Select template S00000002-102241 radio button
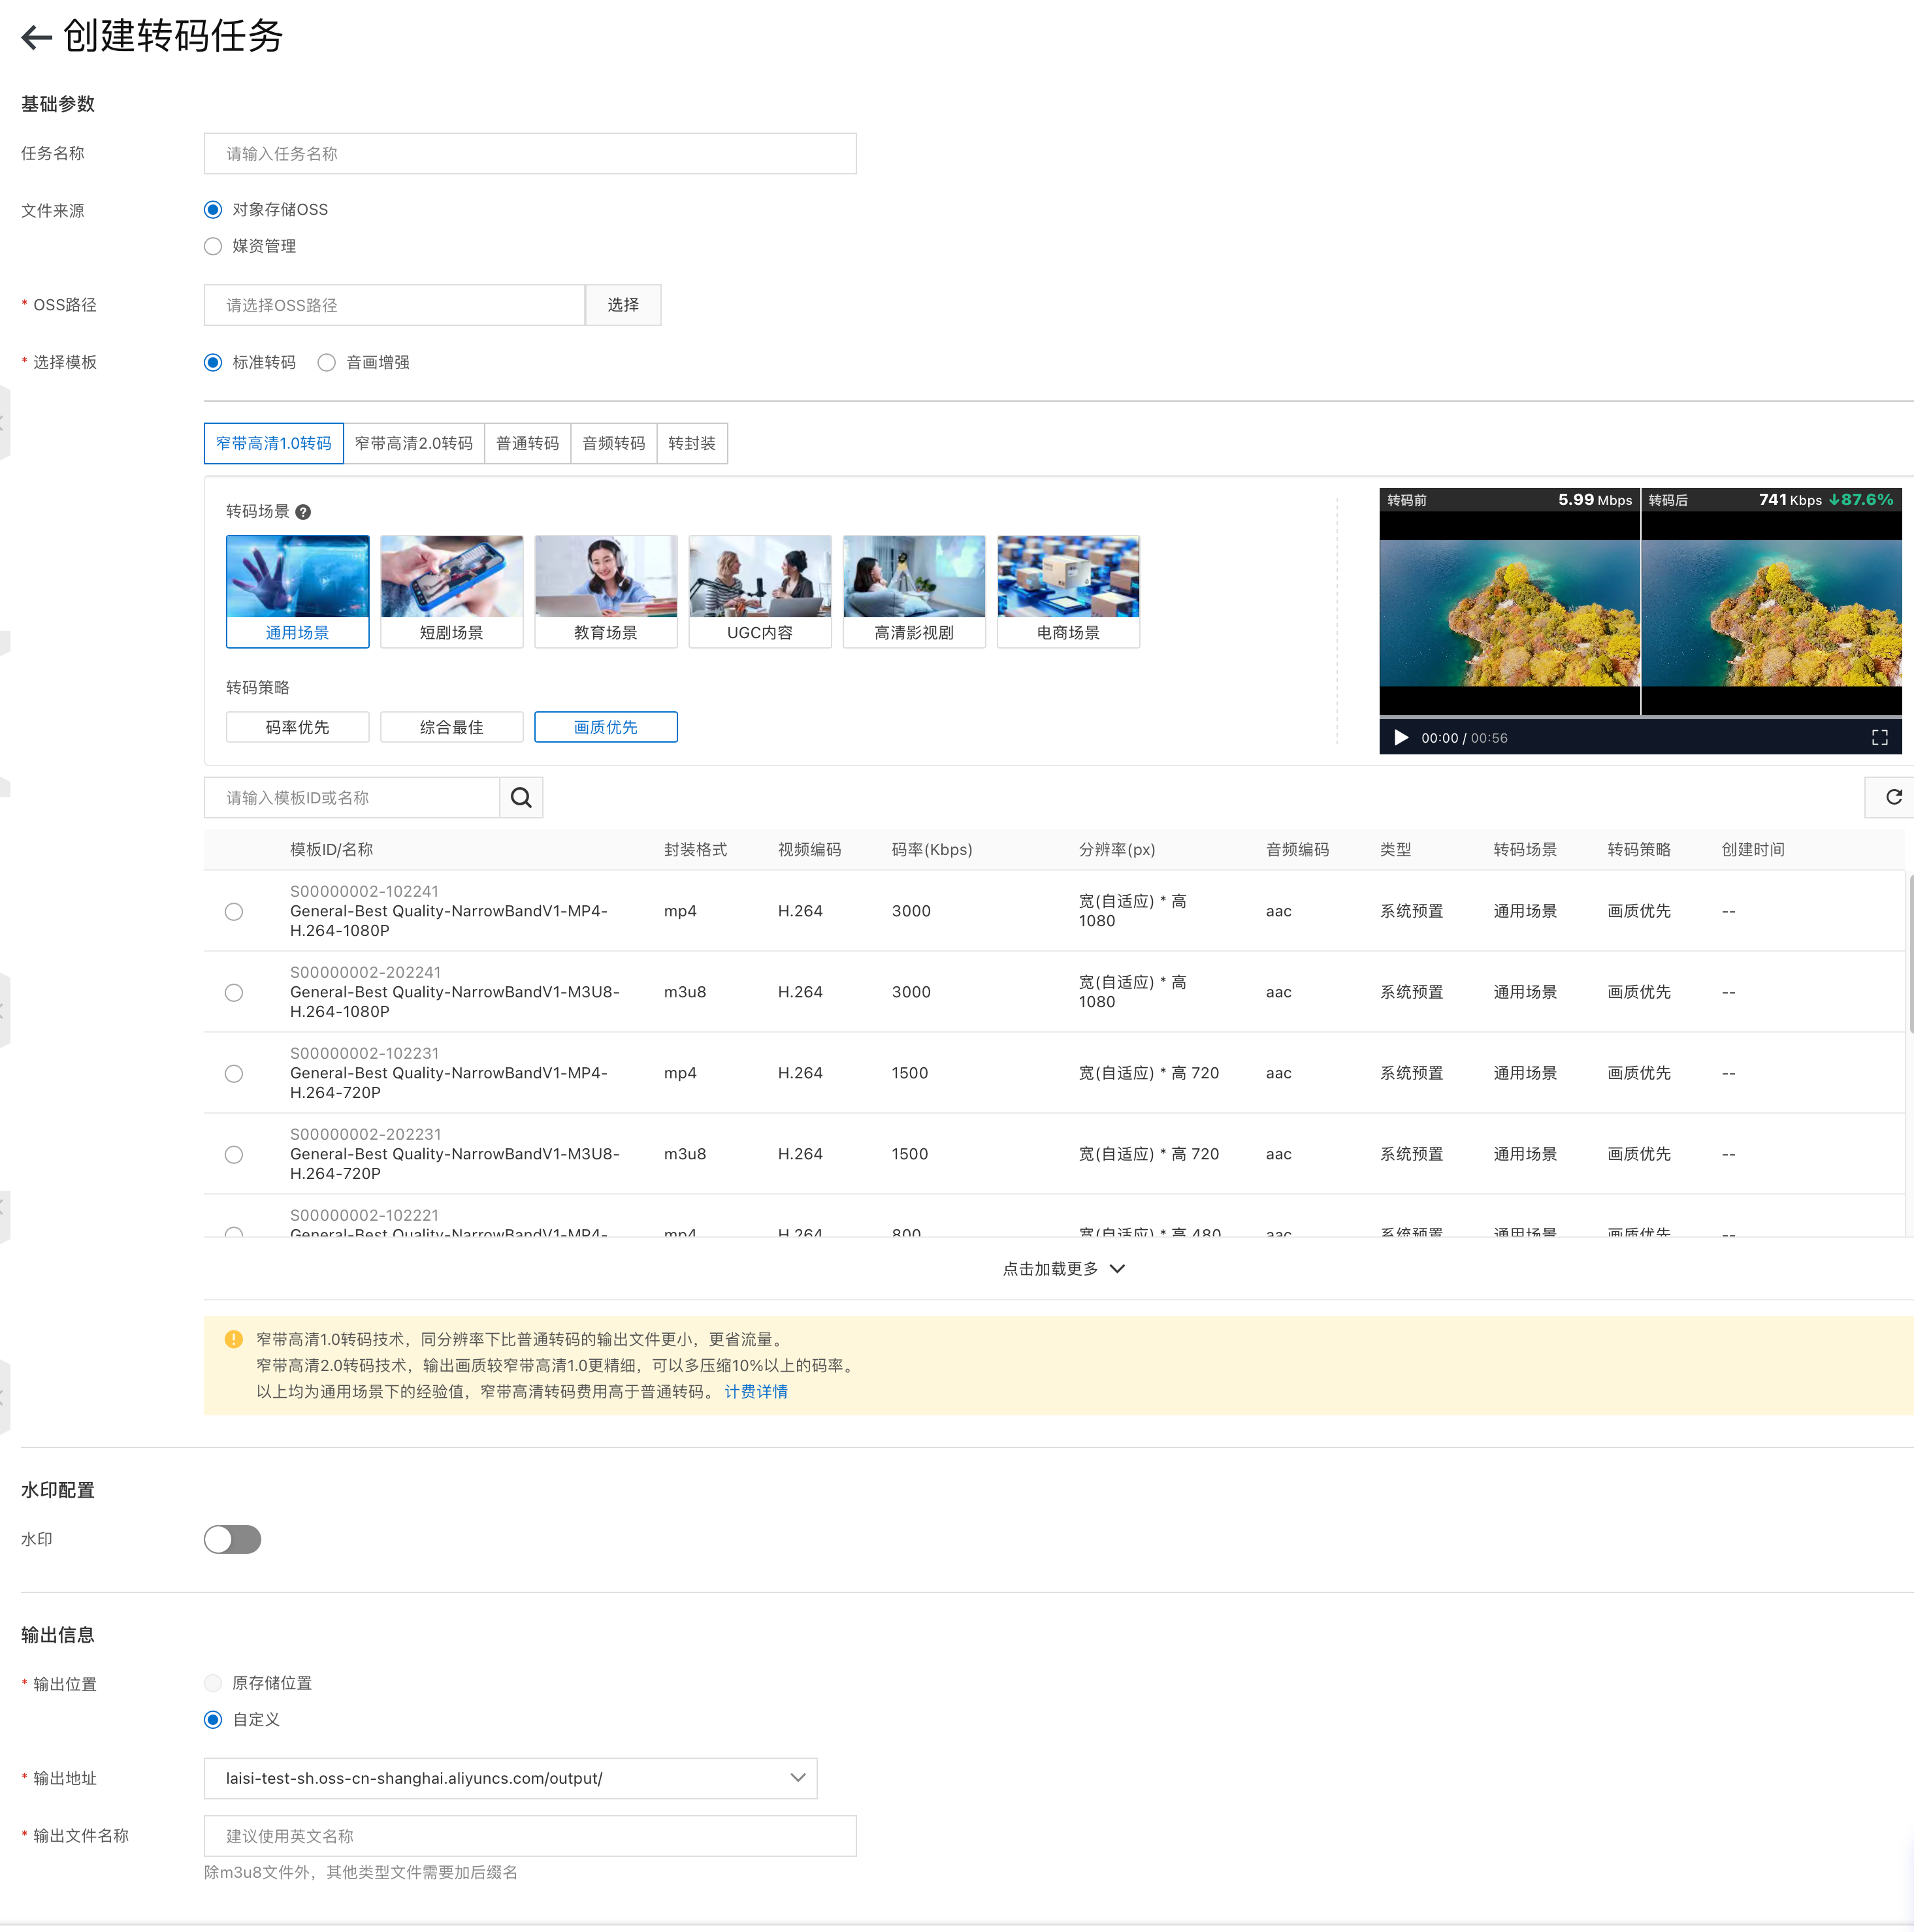Viewport: 1914px width, 1932px height. pyautogui.click(x=234, y=911)
